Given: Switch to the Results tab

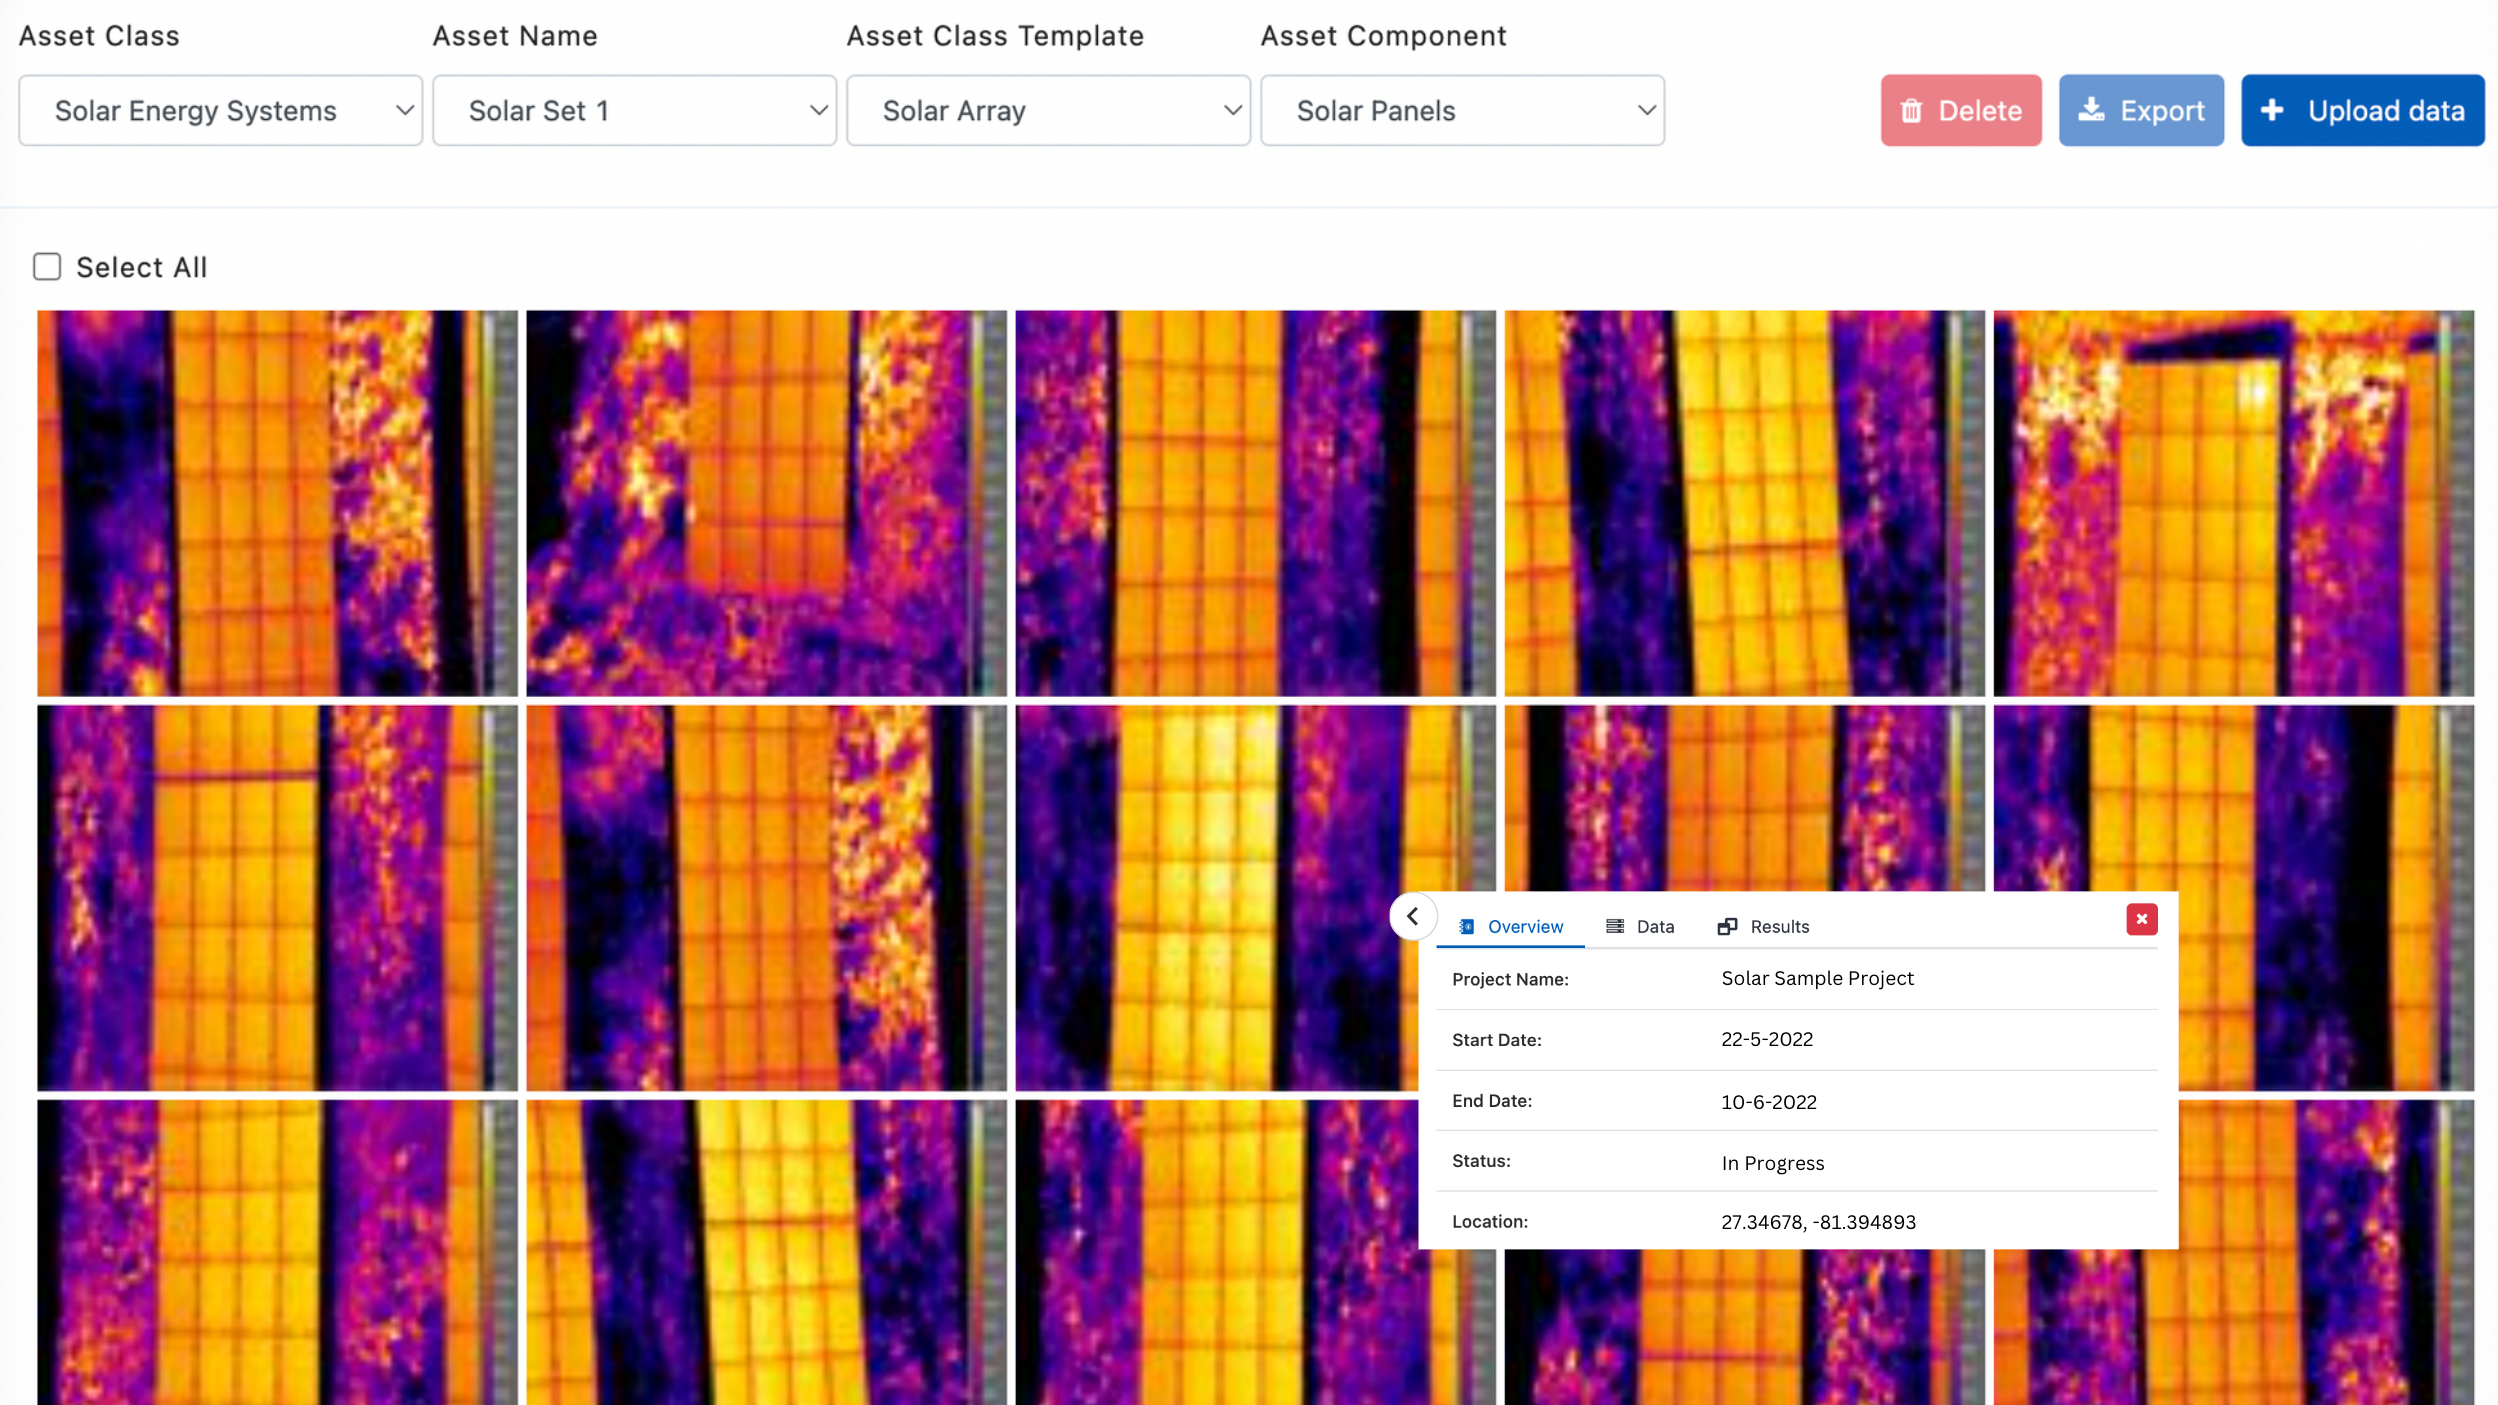Looking at the screenshot, I should point(1764,926).
